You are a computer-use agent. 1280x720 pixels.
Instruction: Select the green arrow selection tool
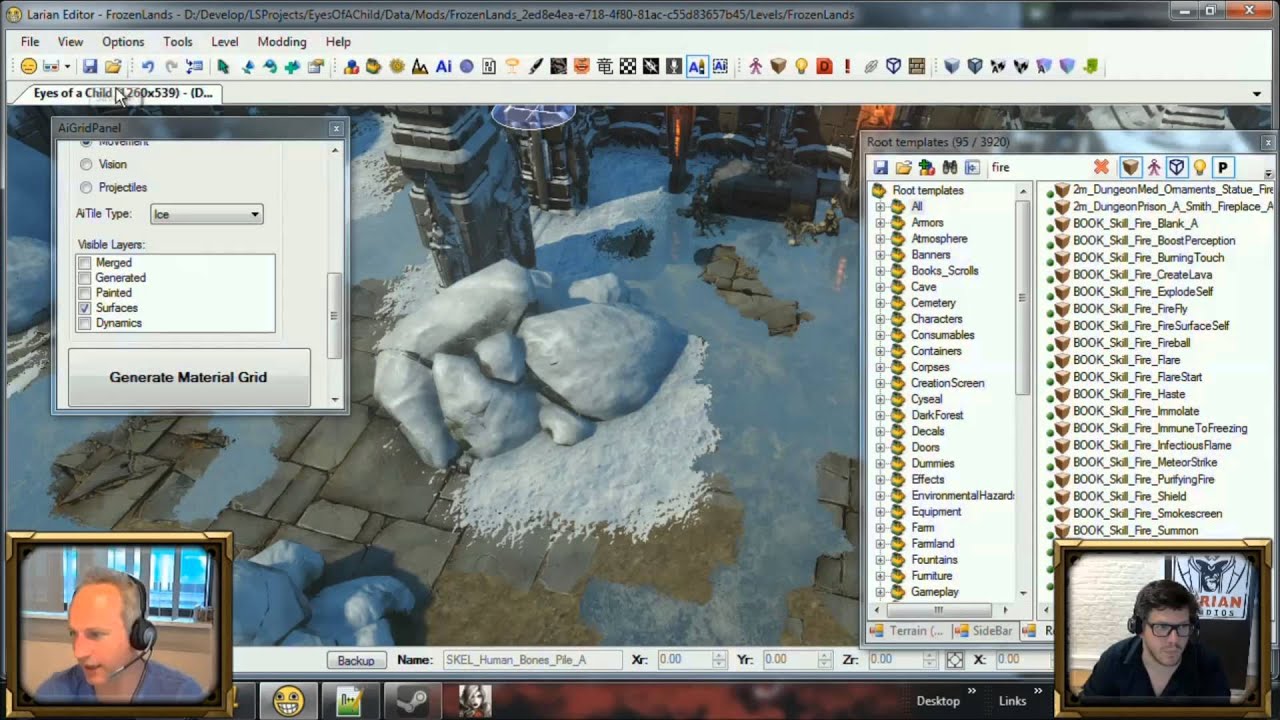pos(222,66)
